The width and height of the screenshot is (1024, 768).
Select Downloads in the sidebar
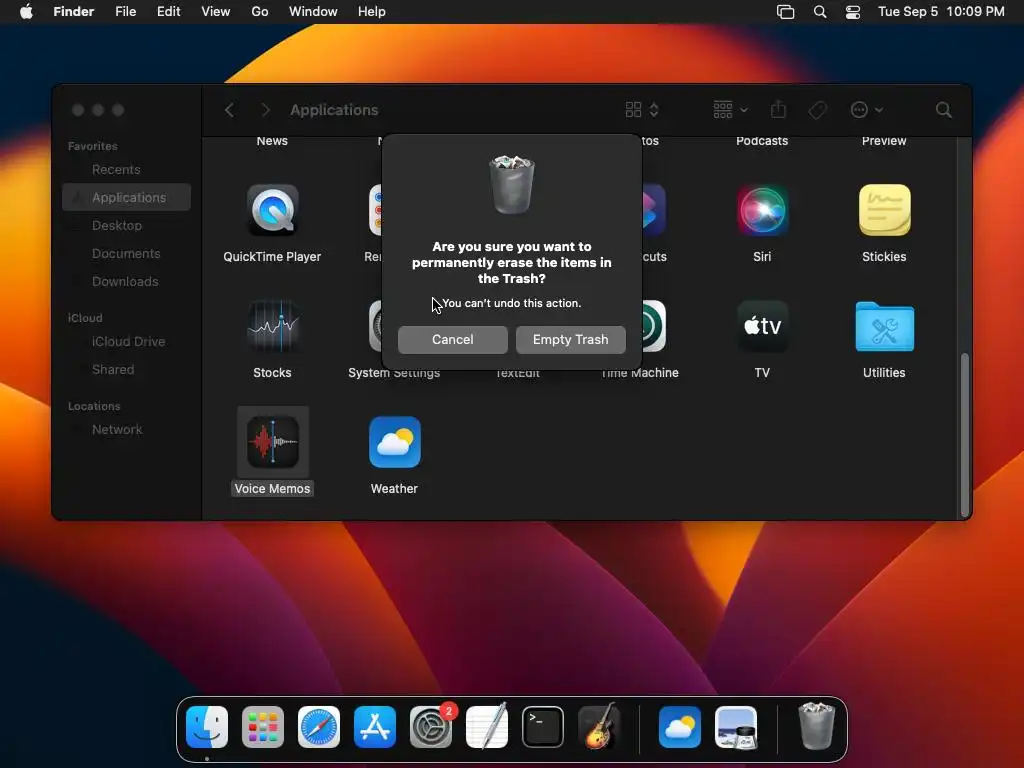click(127, 281)
